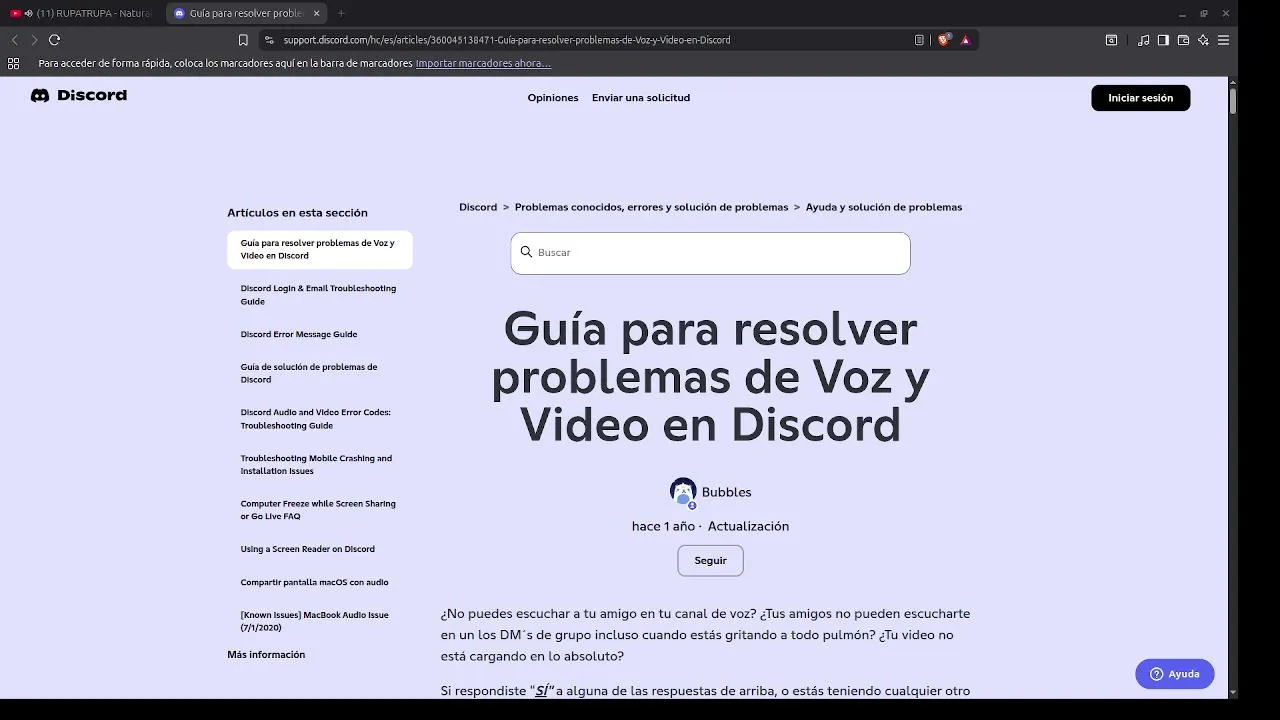Switch to the RUPATRUPA YouTube tab
1280x720 pixels.
[82, 13]
